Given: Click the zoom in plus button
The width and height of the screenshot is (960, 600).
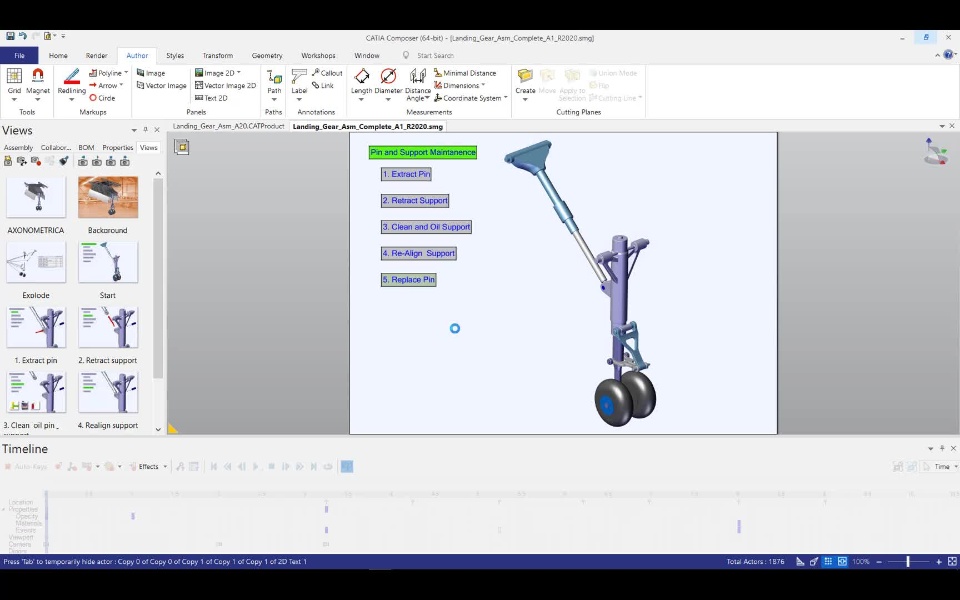Looking at the screenshot, I should coord(939,561).
